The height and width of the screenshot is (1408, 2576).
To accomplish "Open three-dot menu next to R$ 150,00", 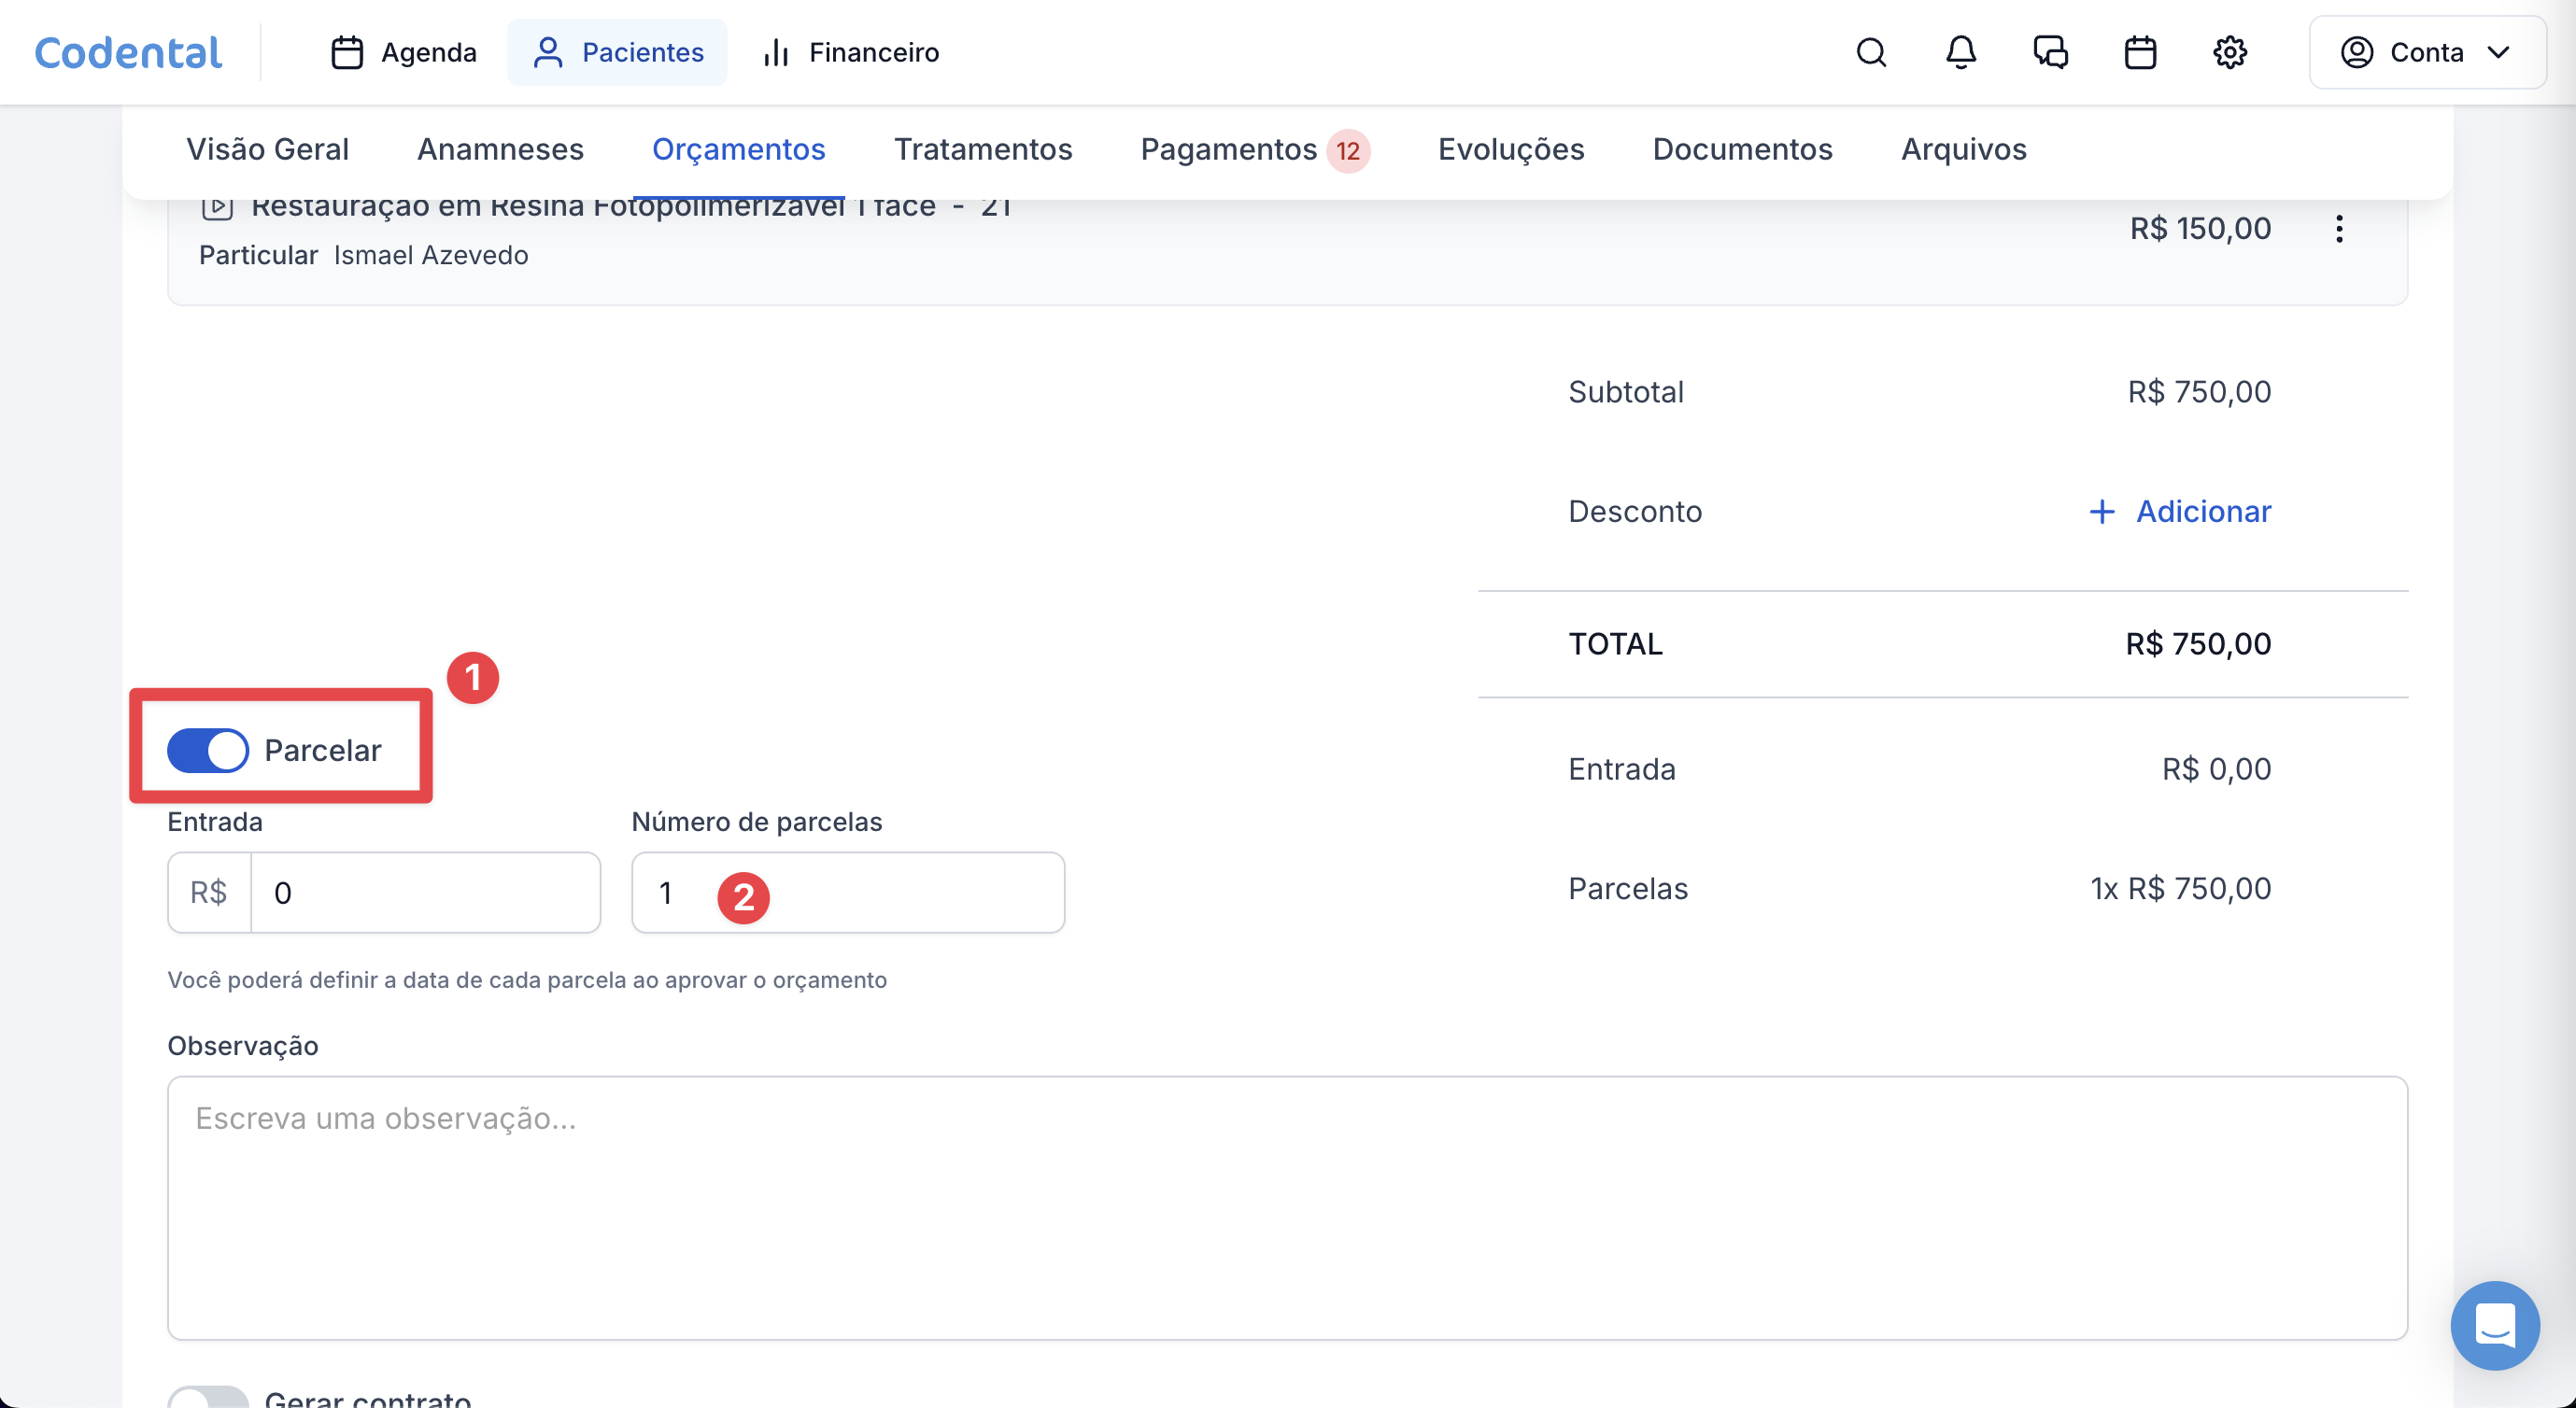I will [x=2339, y=229].
